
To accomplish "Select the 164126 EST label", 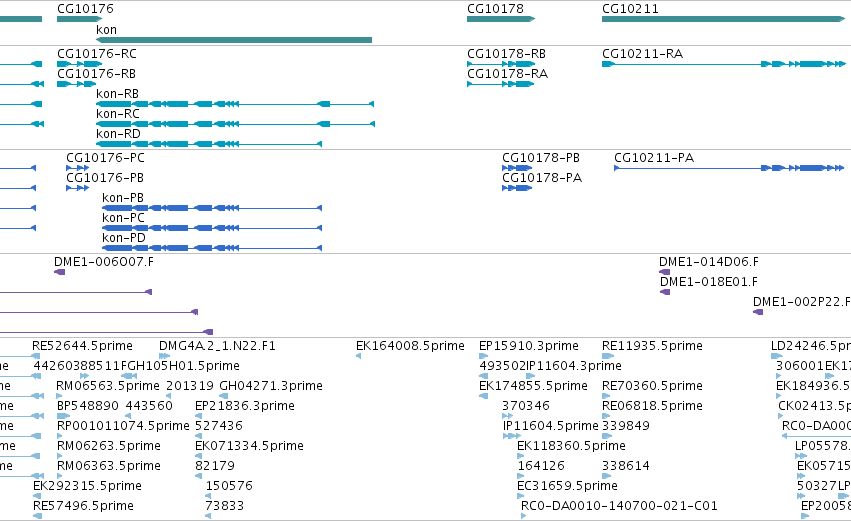I will [x=541, y=466].
